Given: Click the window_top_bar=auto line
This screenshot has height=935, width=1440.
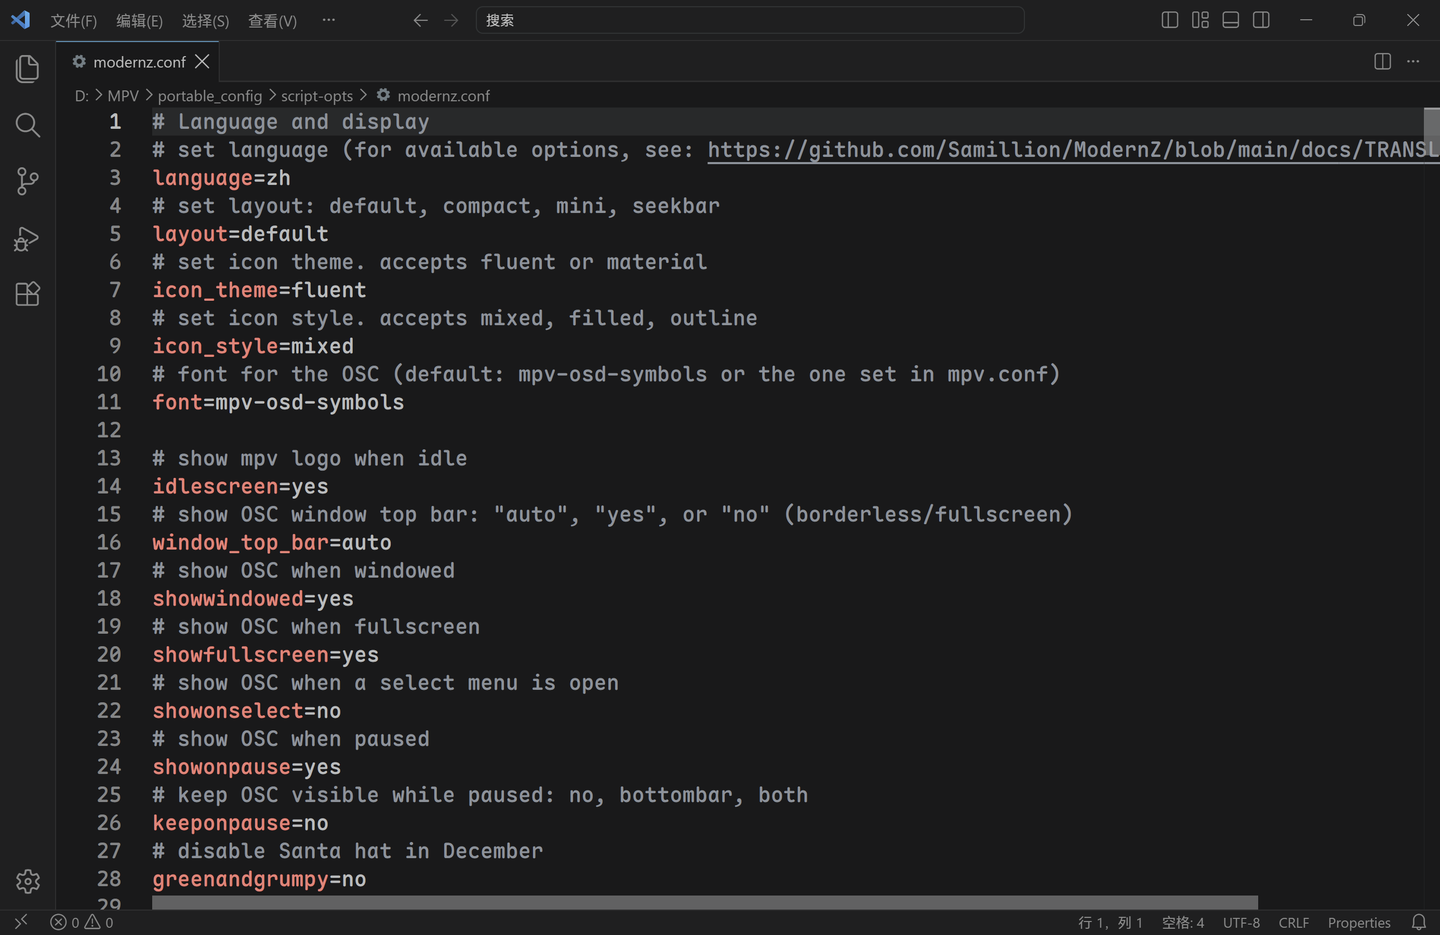Looking at the screenshot, I should point(272,542).
